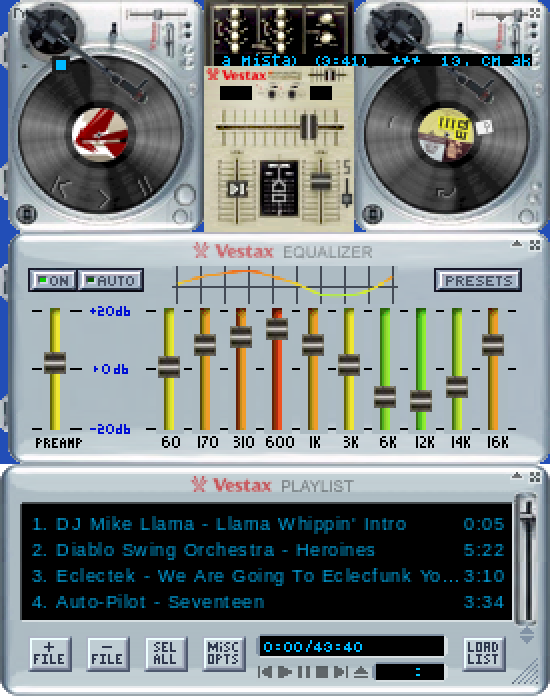The height and width of the screenshot is (696, 550).
Task: Click the left turntable record label
Action: click(x=100, y=134)
